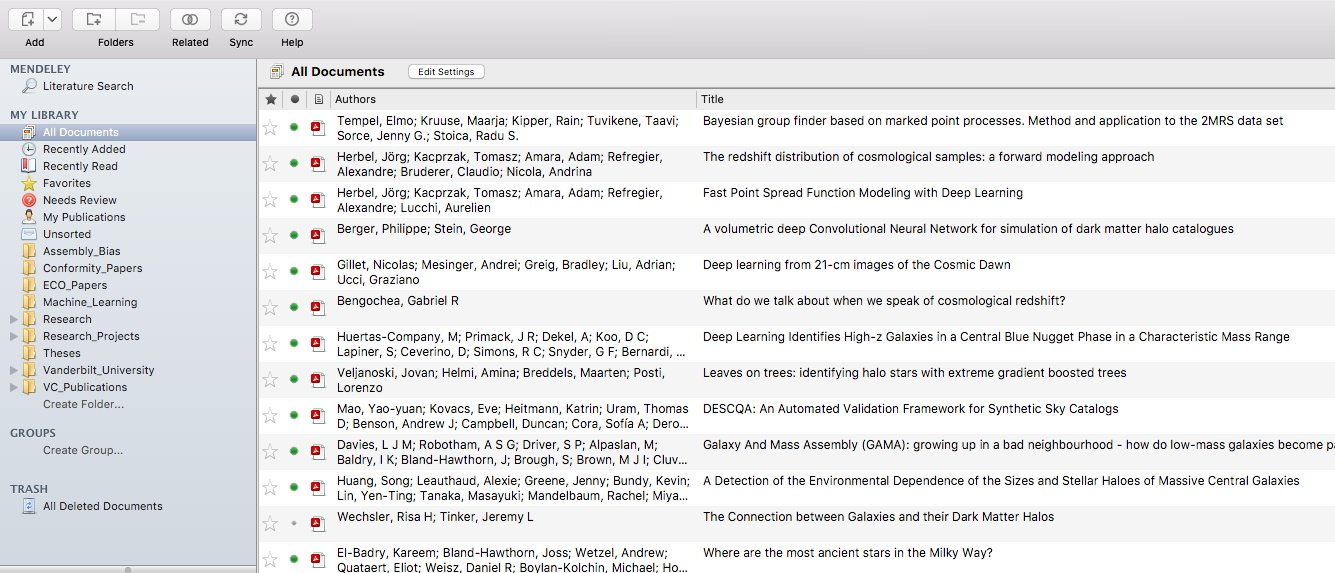Viewport: 1335px width, 573px height.
Task: Sort documents by Authors column header
Action: tap(512, 99)
